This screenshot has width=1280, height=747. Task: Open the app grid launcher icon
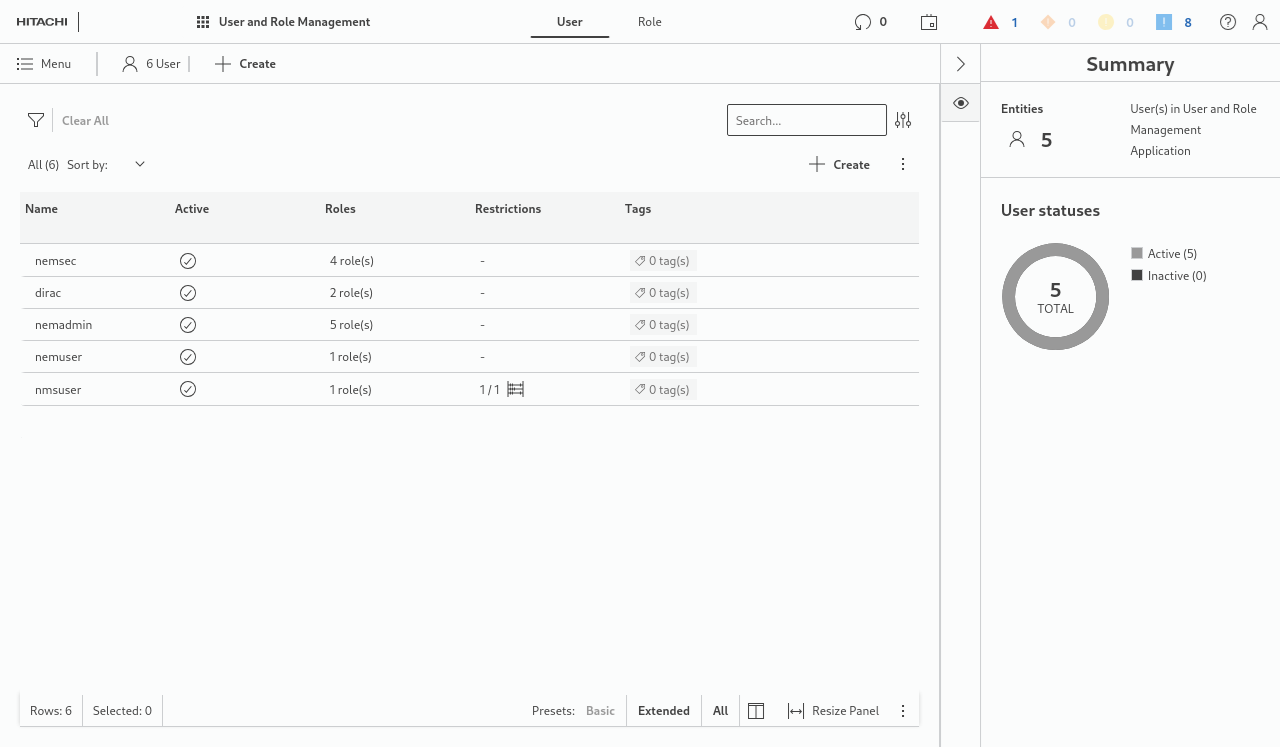203,22
